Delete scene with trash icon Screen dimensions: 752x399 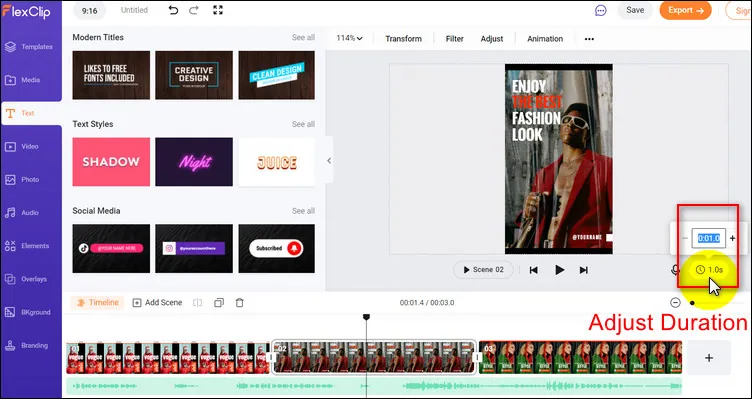(240, 303)
